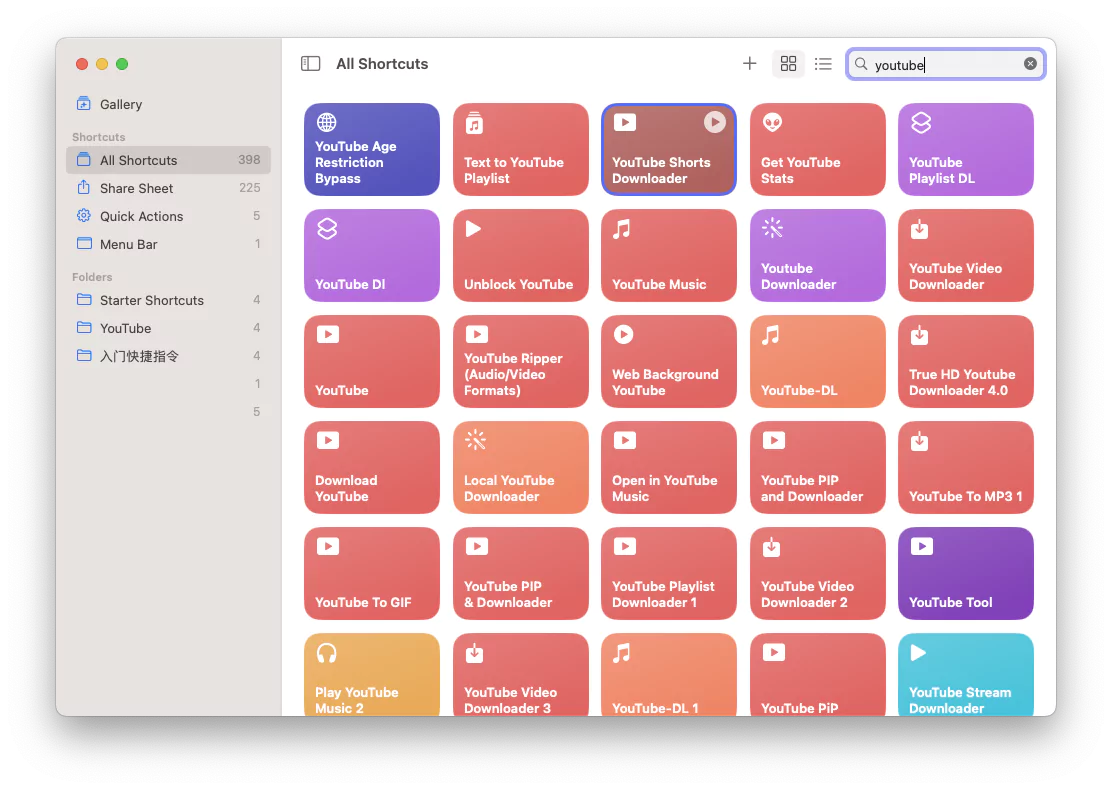1112x790 pixels.
Task: Open the YouTube To MP3 1 shortcut
Action: coord(965,467)
